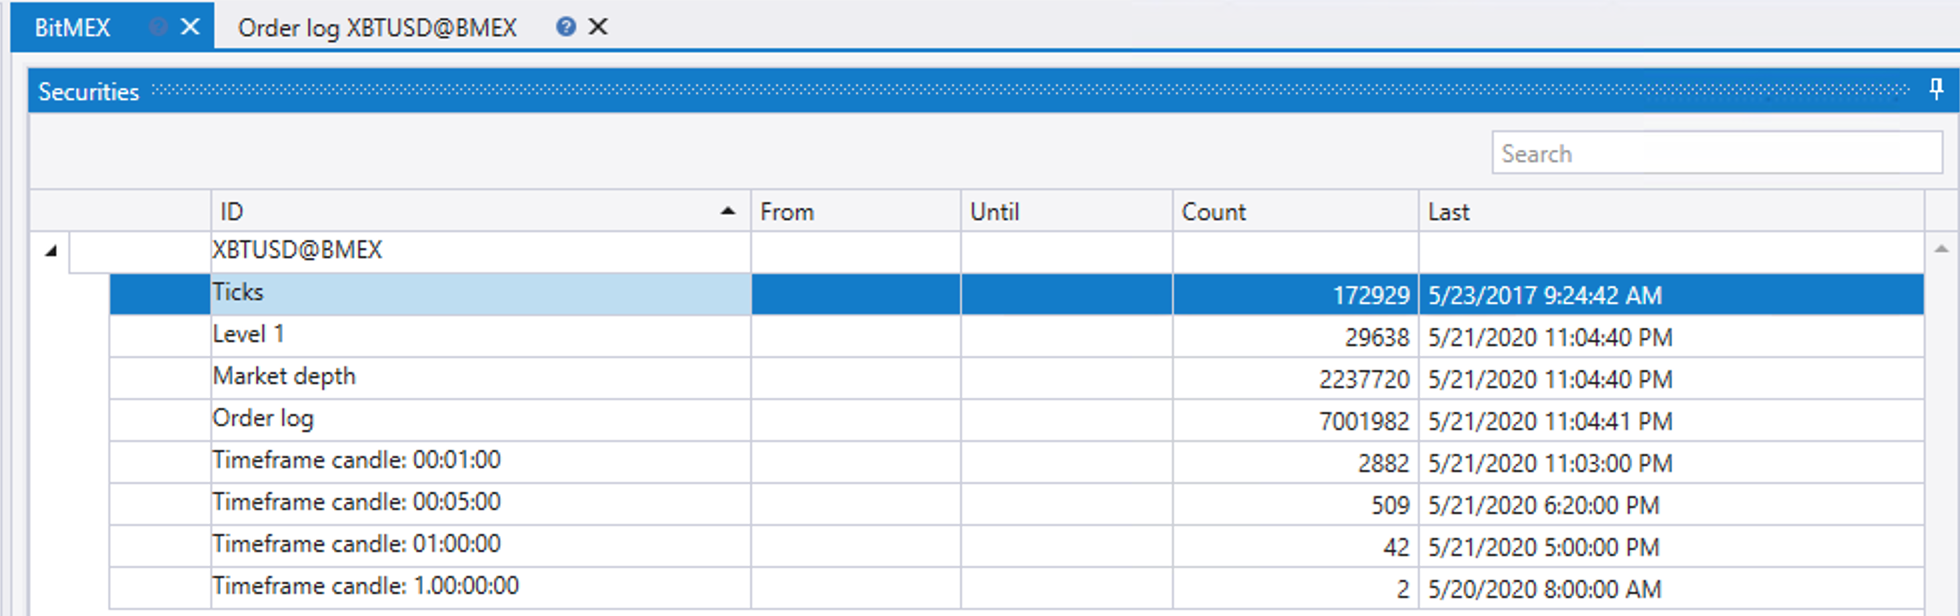The image size is (1960, 616).
Task: Click count value 7001982
Action: [x=1364, y=421]
